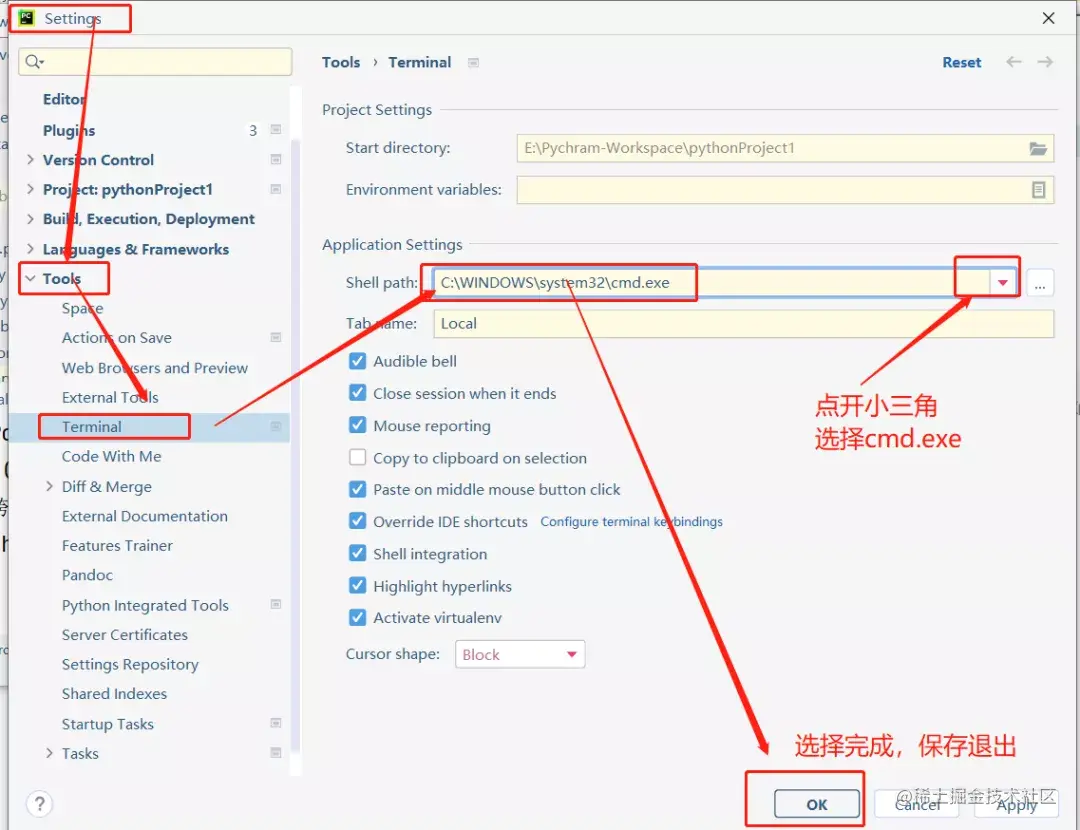Open the help question mark icon
This screenshot has height=830, width=1080.
point(40,804)
